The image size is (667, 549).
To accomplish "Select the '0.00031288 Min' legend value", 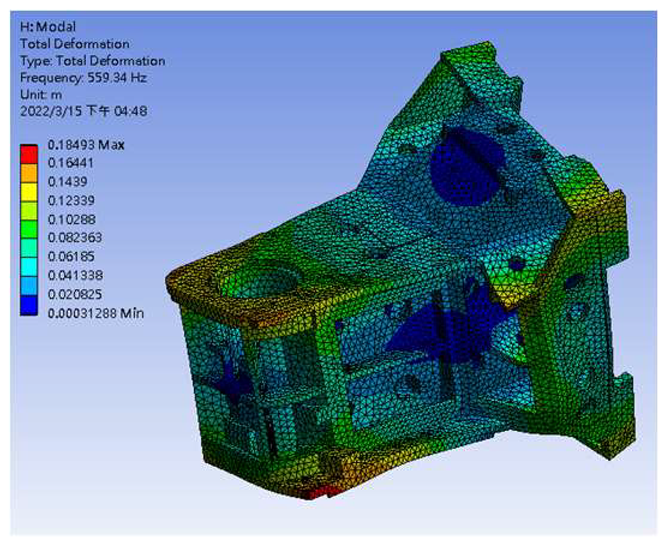I will click(96, 314).
